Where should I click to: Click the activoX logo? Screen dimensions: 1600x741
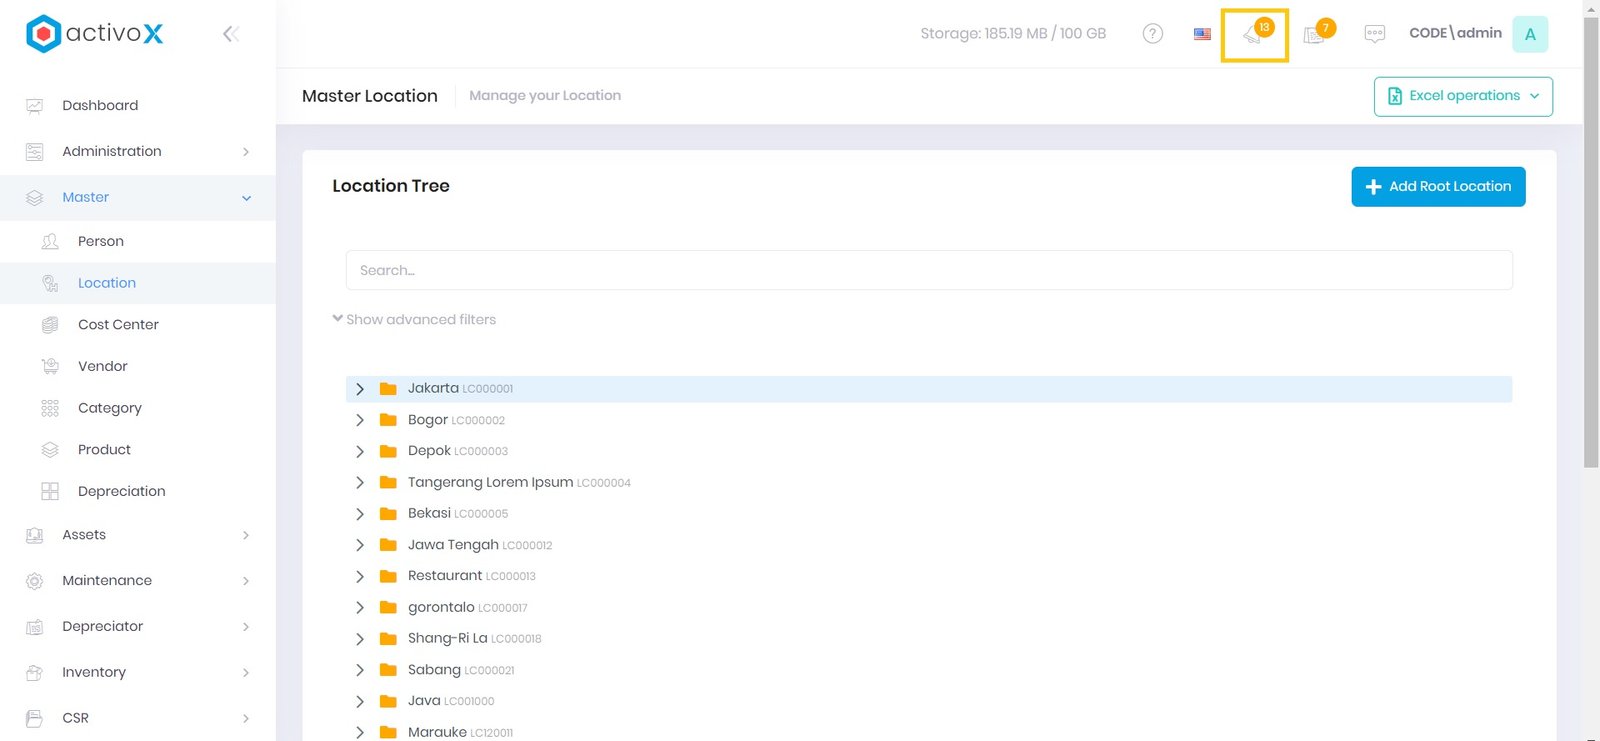[x=94, y=34]
